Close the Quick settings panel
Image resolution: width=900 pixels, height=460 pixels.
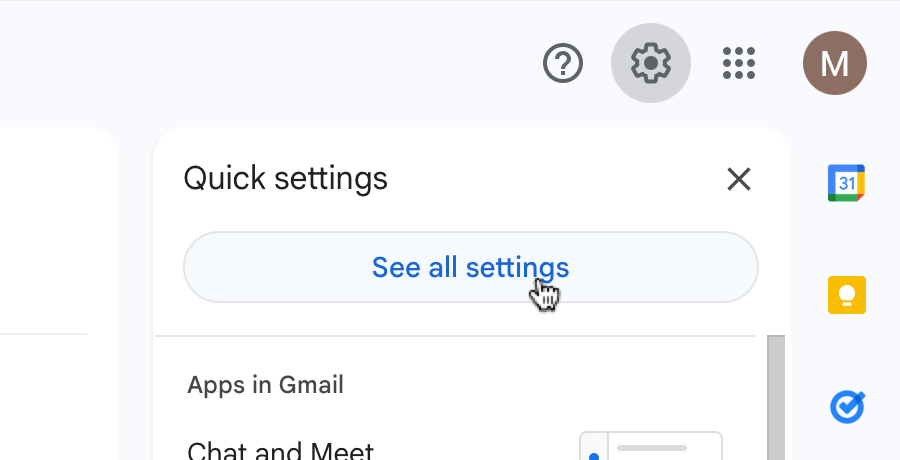tap(738, 180)
